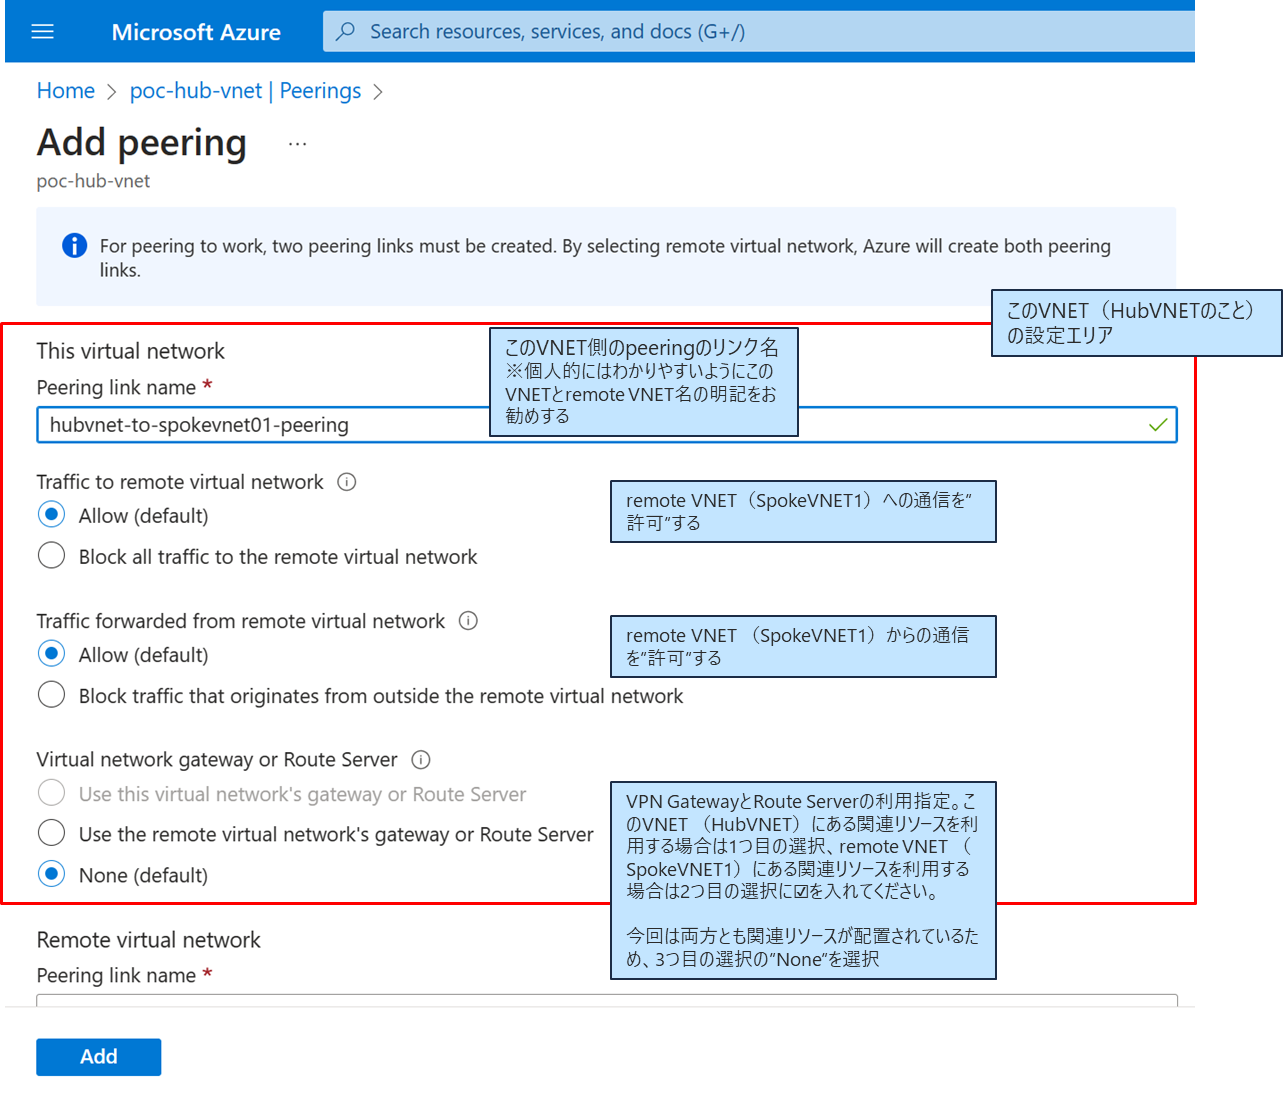Select None (default) gateway option
Viewport: 1283px width, 1101px height.
[51, 874]
